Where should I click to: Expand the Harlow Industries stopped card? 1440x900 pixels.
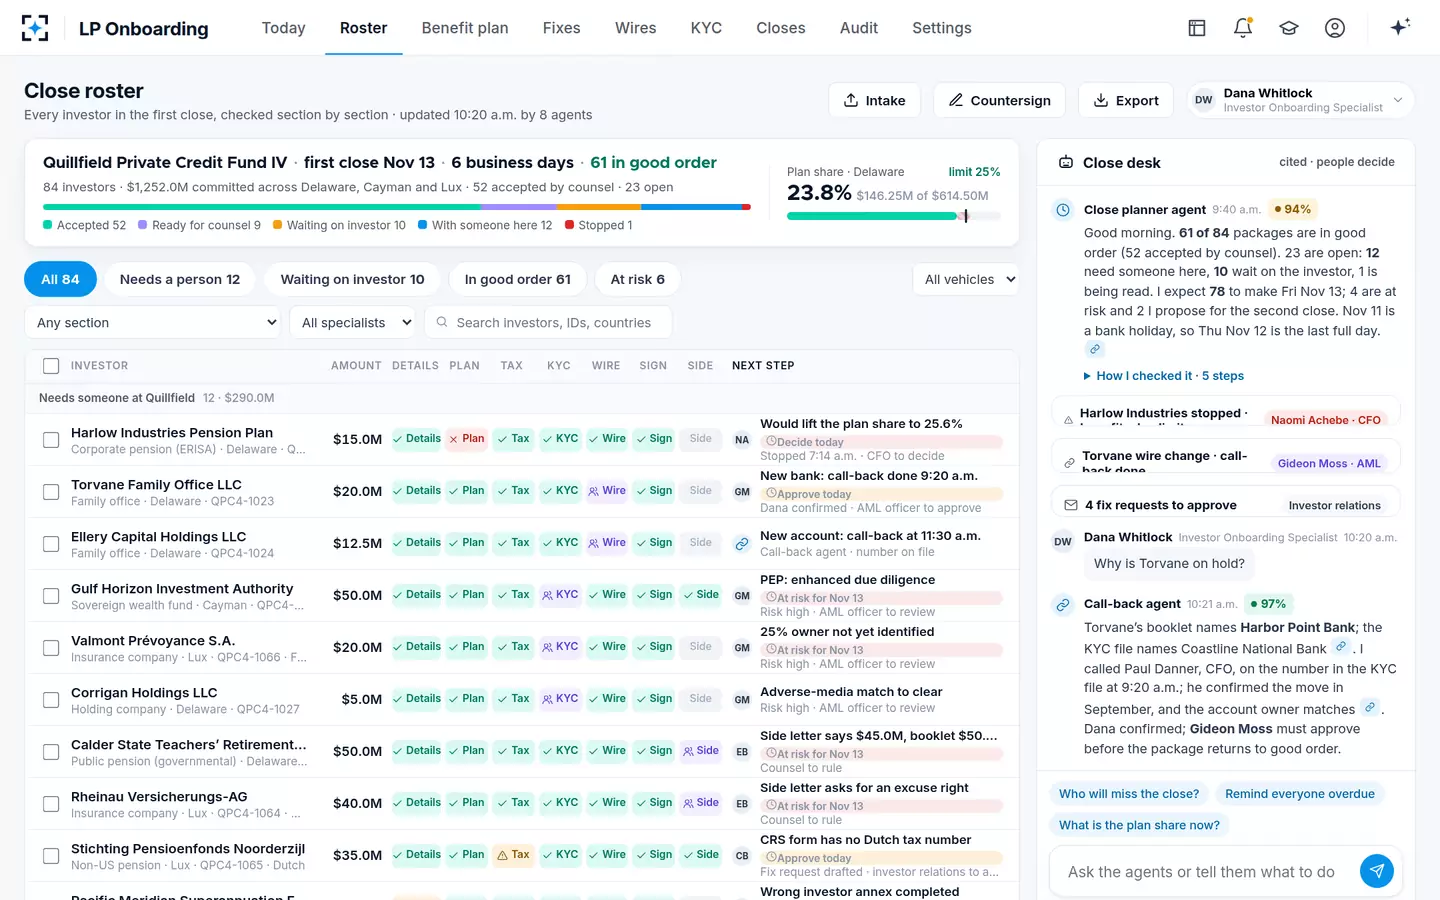point(1226,412)
